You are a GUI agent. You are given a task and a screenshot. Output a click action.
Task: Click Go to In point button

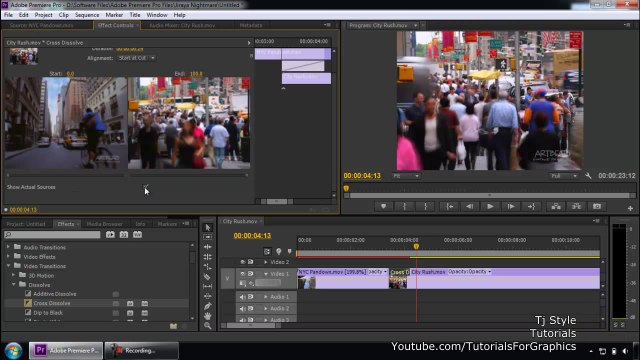pos(450,207)
